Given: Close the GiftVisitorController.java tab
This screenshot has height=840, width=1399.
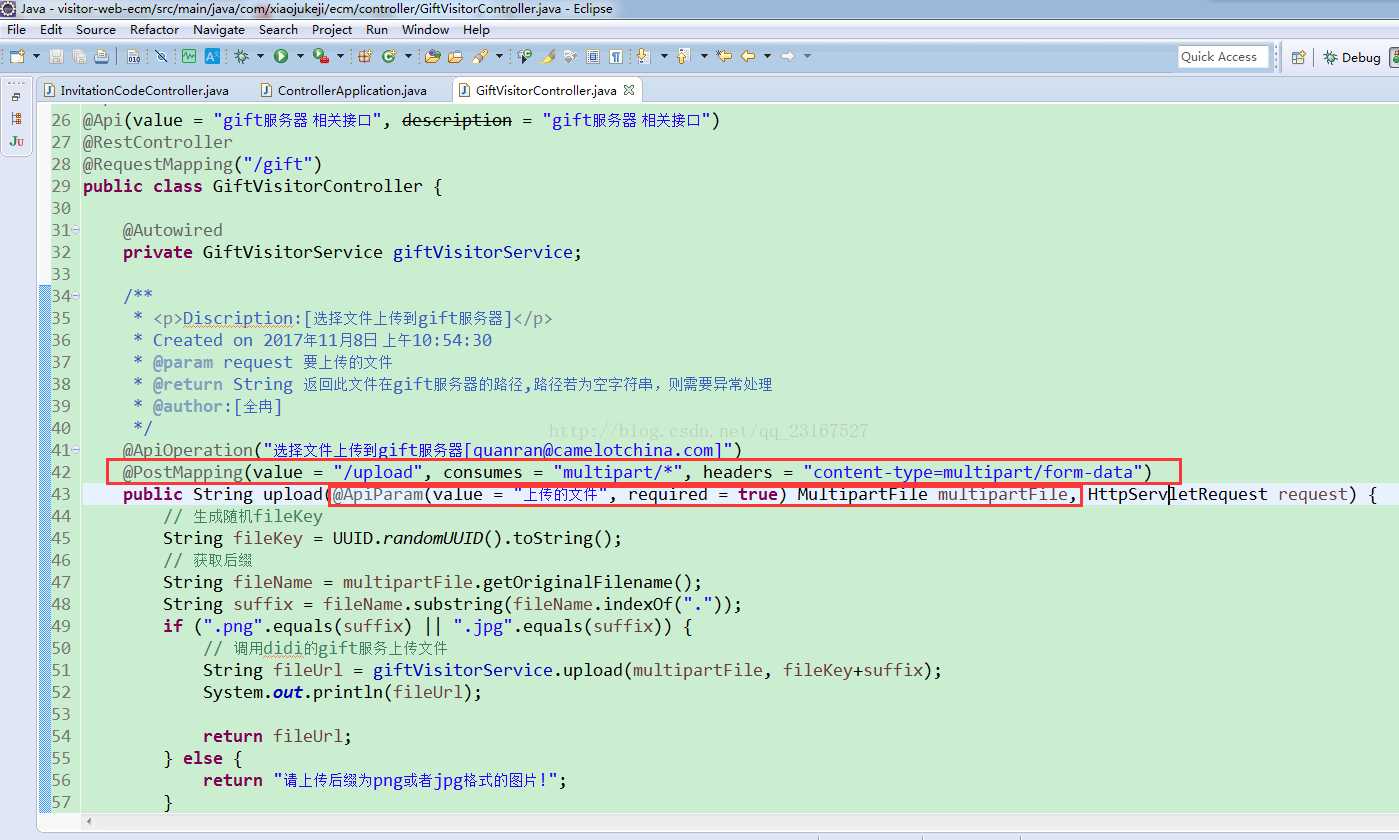Looking at the screenshot, I should pyautogui.click(x=630, y=90).
